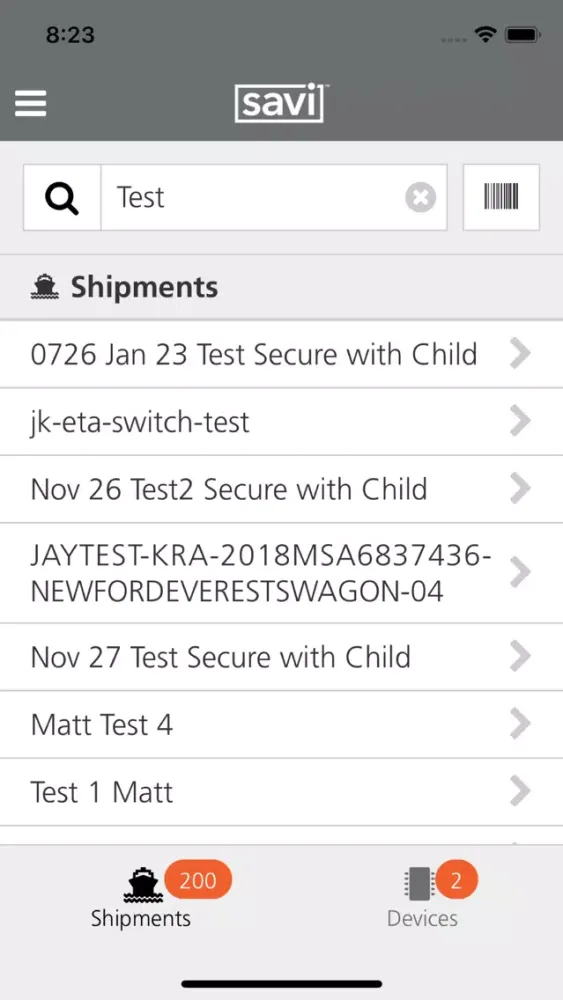Tap the 200 badge on the Shipments tab
This screenshot has width=563, height=1000.
coord(198,881)
